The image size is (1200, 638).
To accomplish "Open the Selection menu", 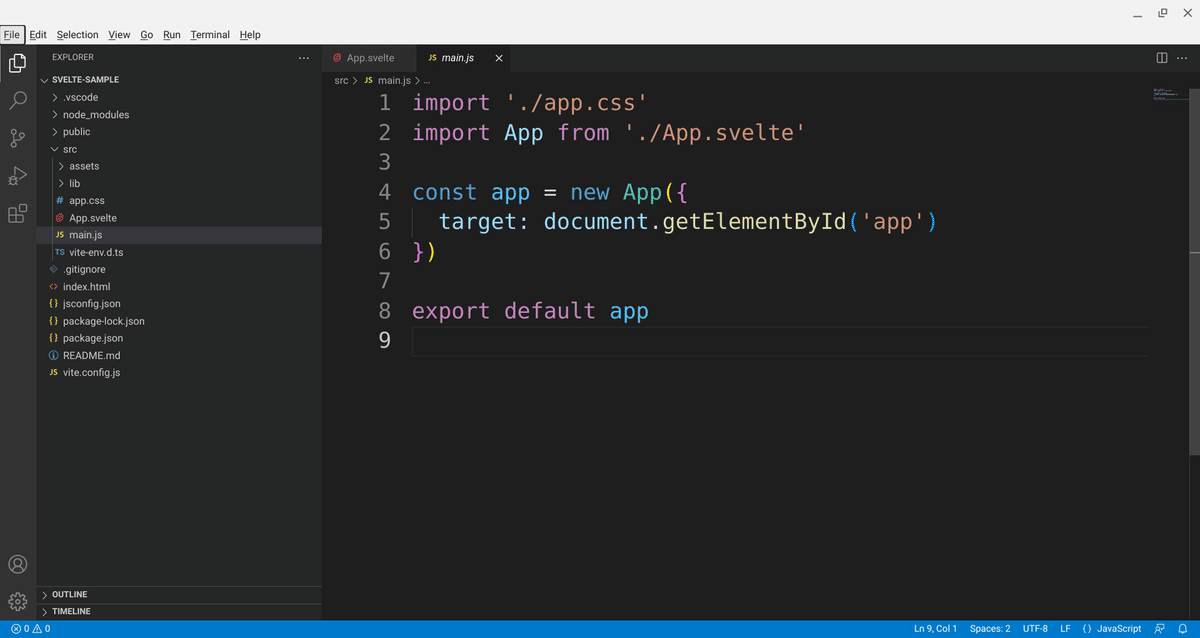I will coord(78,34).
